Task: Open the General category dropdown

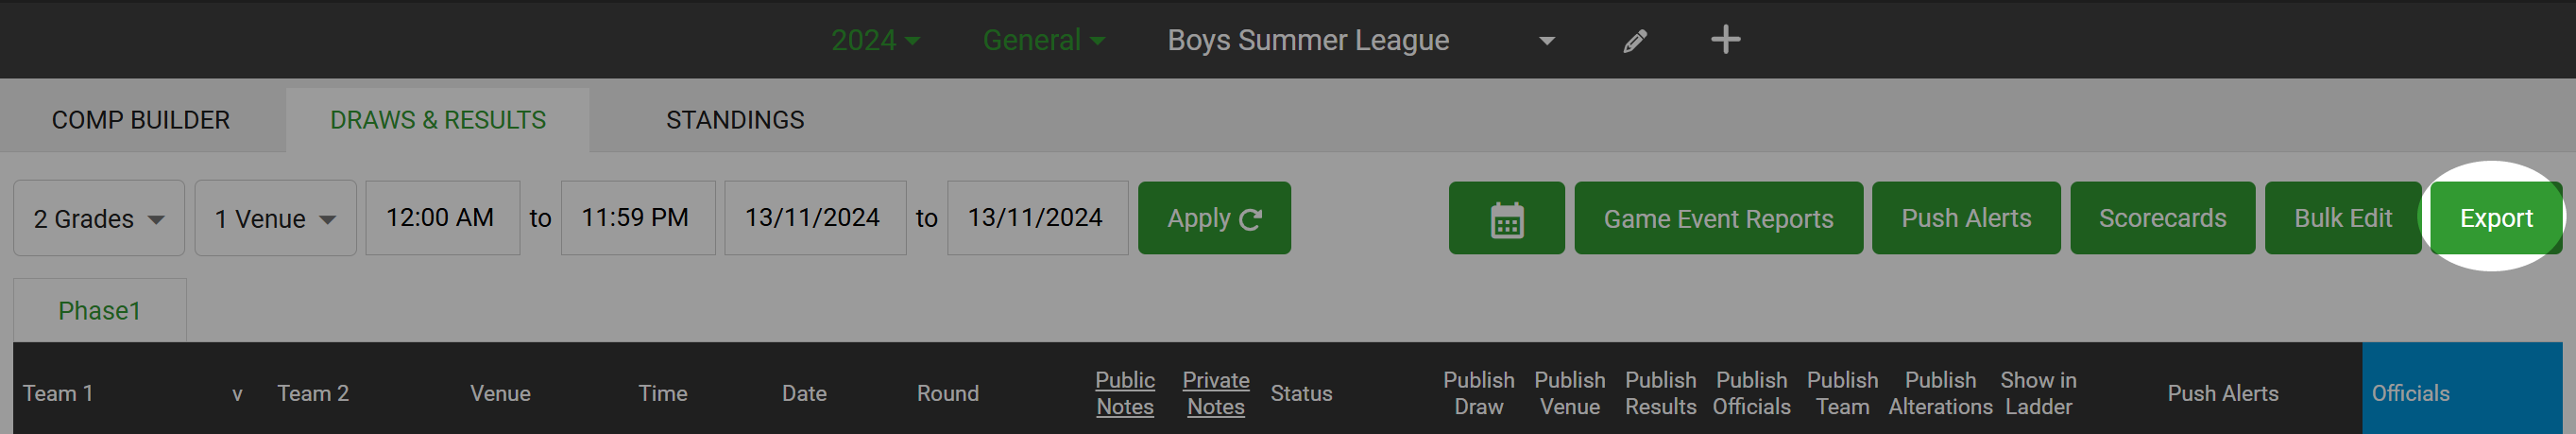Action: pyautogui.click(x=1043, y=40)
